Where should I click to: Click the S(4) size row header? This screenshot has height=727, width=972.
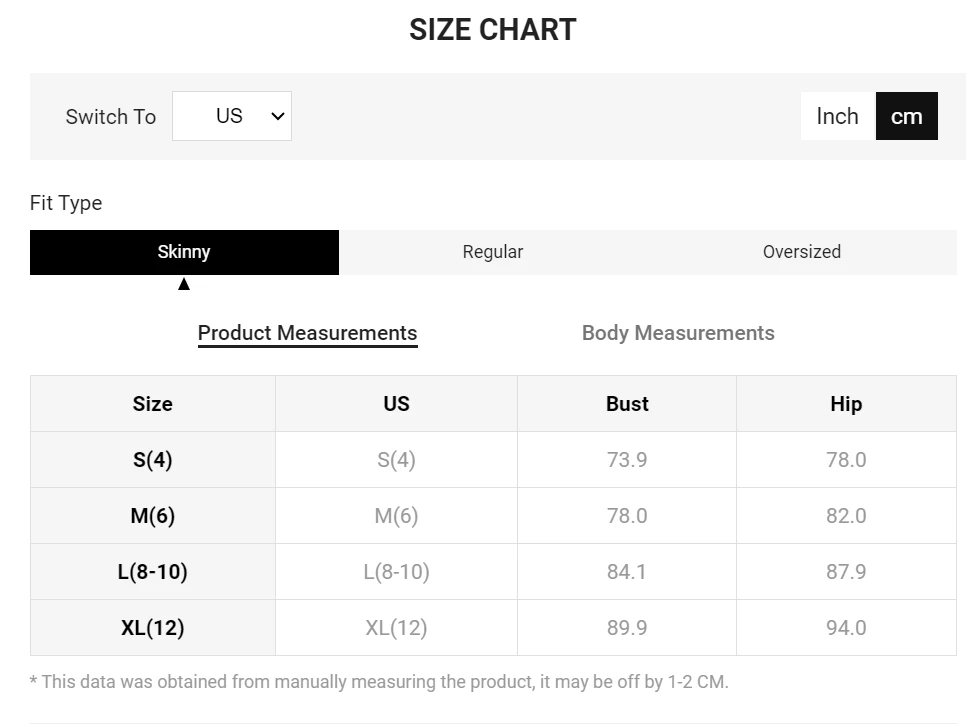coord(152,460)
